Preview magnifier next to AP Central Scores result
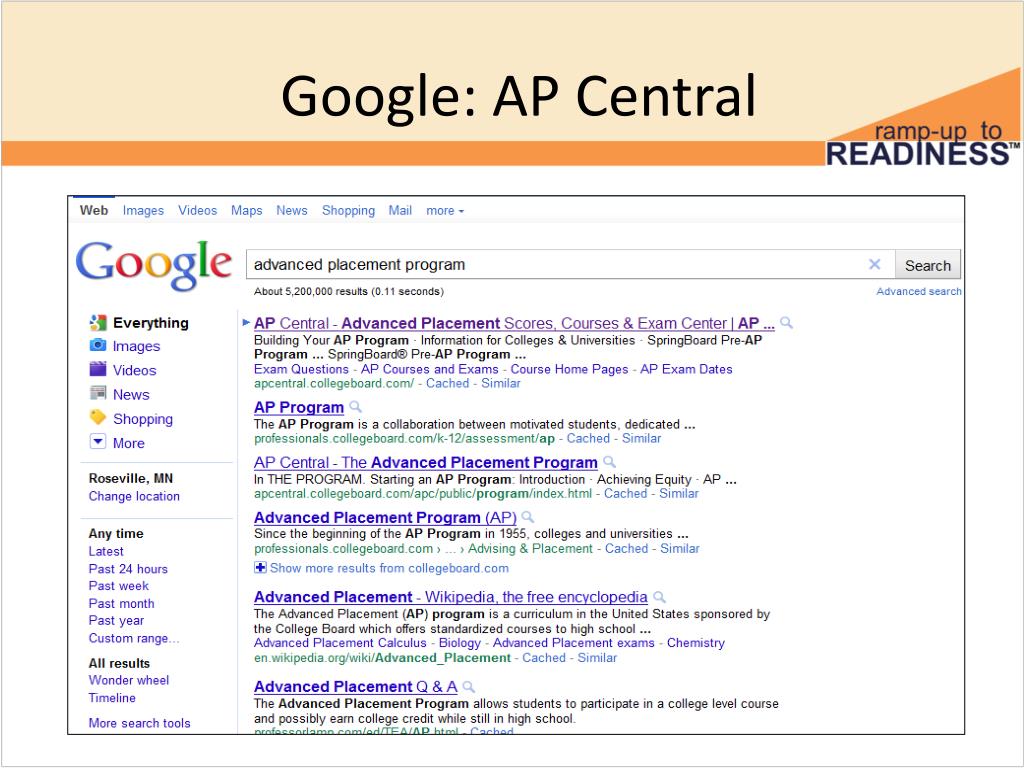The image size is (1024, 768). tap(786, 323)
